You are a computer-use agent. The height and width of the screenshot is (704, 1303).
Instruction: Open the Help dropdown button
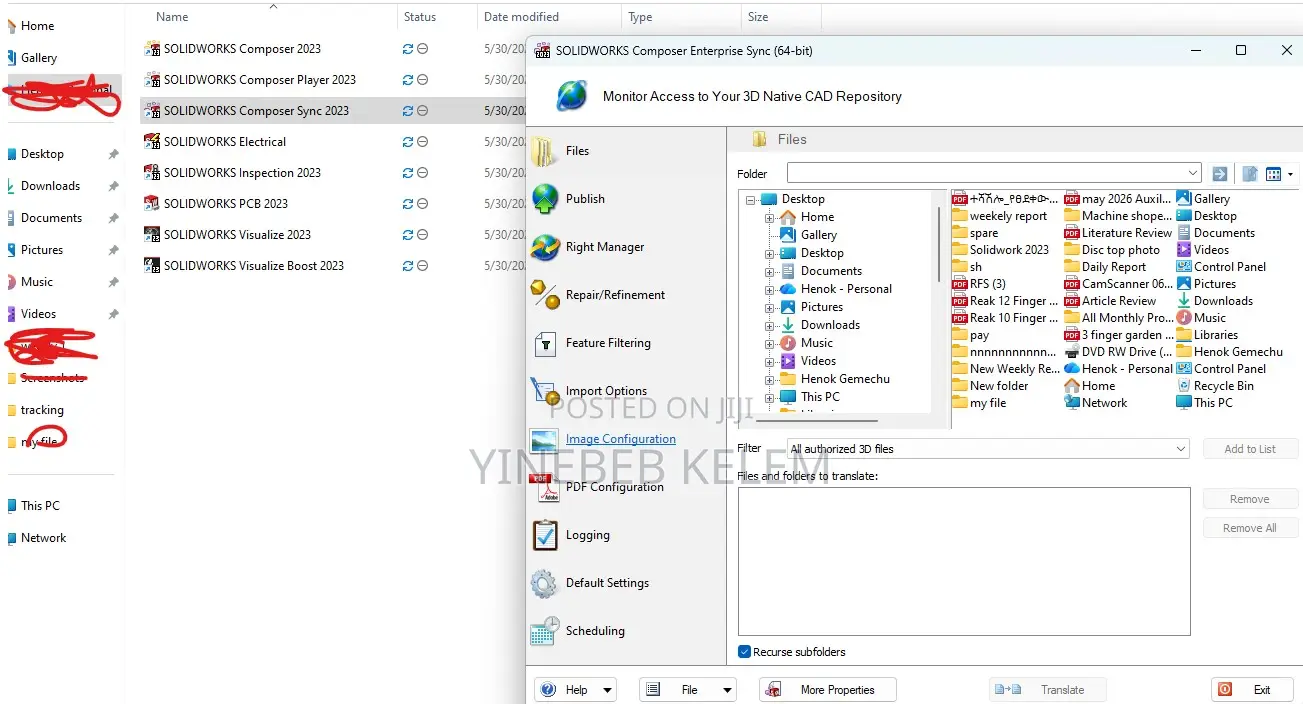click(x=575, y=690)
